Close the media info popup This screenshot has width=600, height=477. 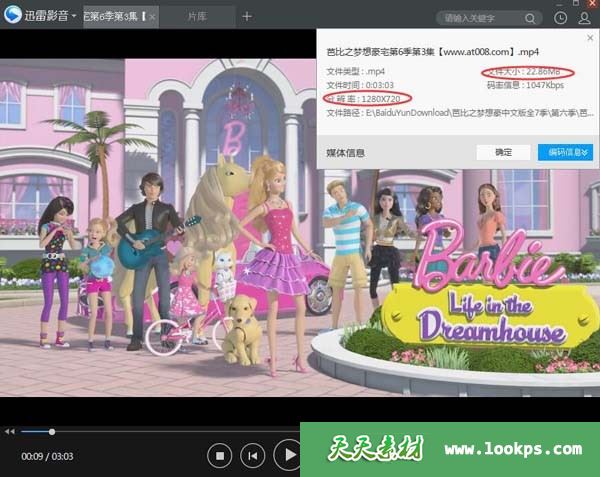pyautogui.click(x=587, y=37)
